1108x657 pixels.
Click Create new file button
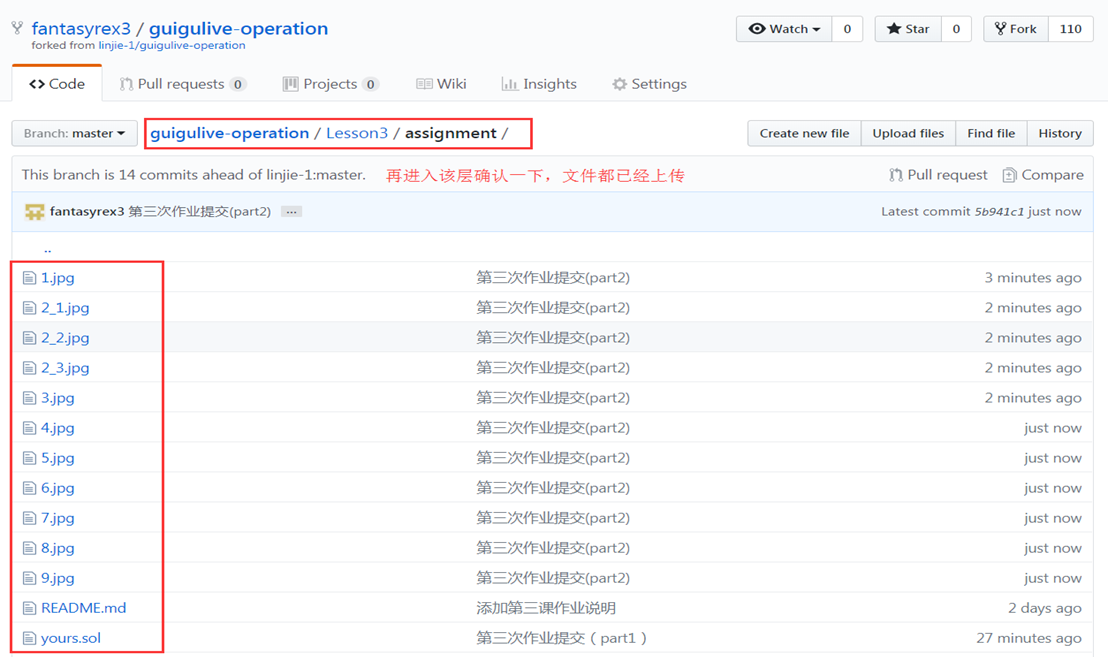[x=804, y=133]
